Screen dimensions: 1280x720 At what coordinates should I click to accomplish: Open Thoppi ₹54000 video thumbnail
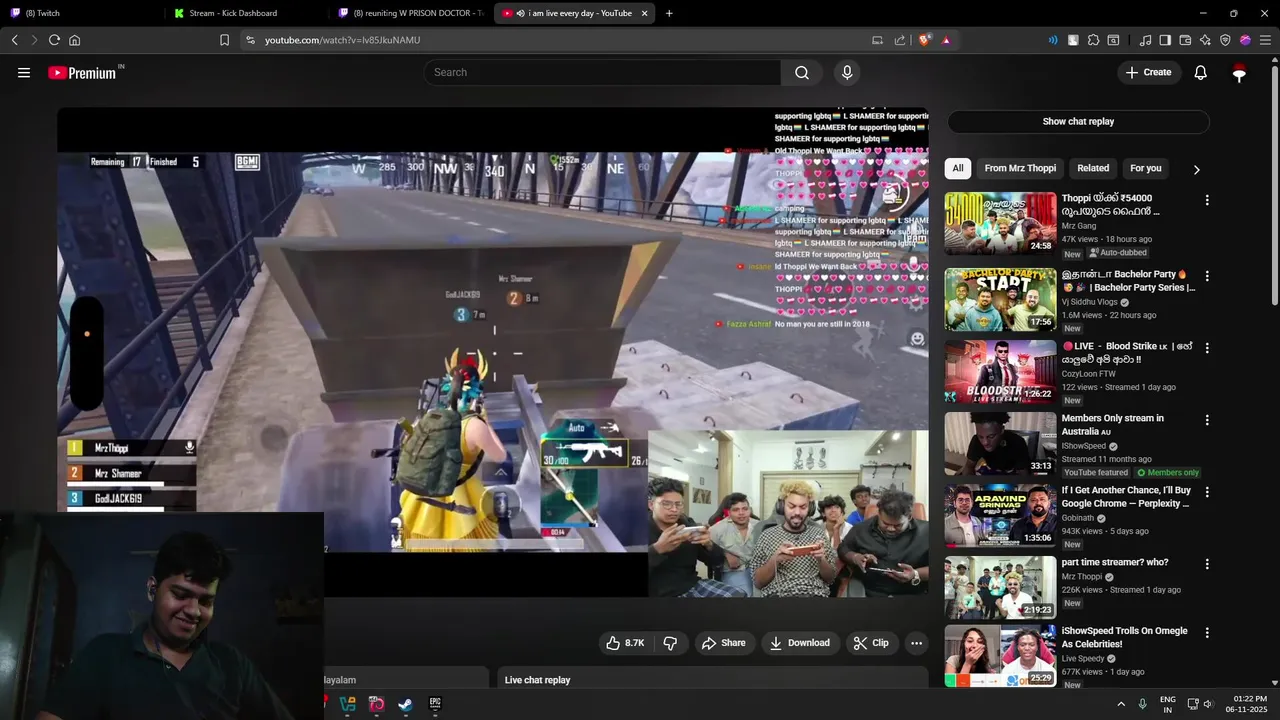coord(1000,223)
